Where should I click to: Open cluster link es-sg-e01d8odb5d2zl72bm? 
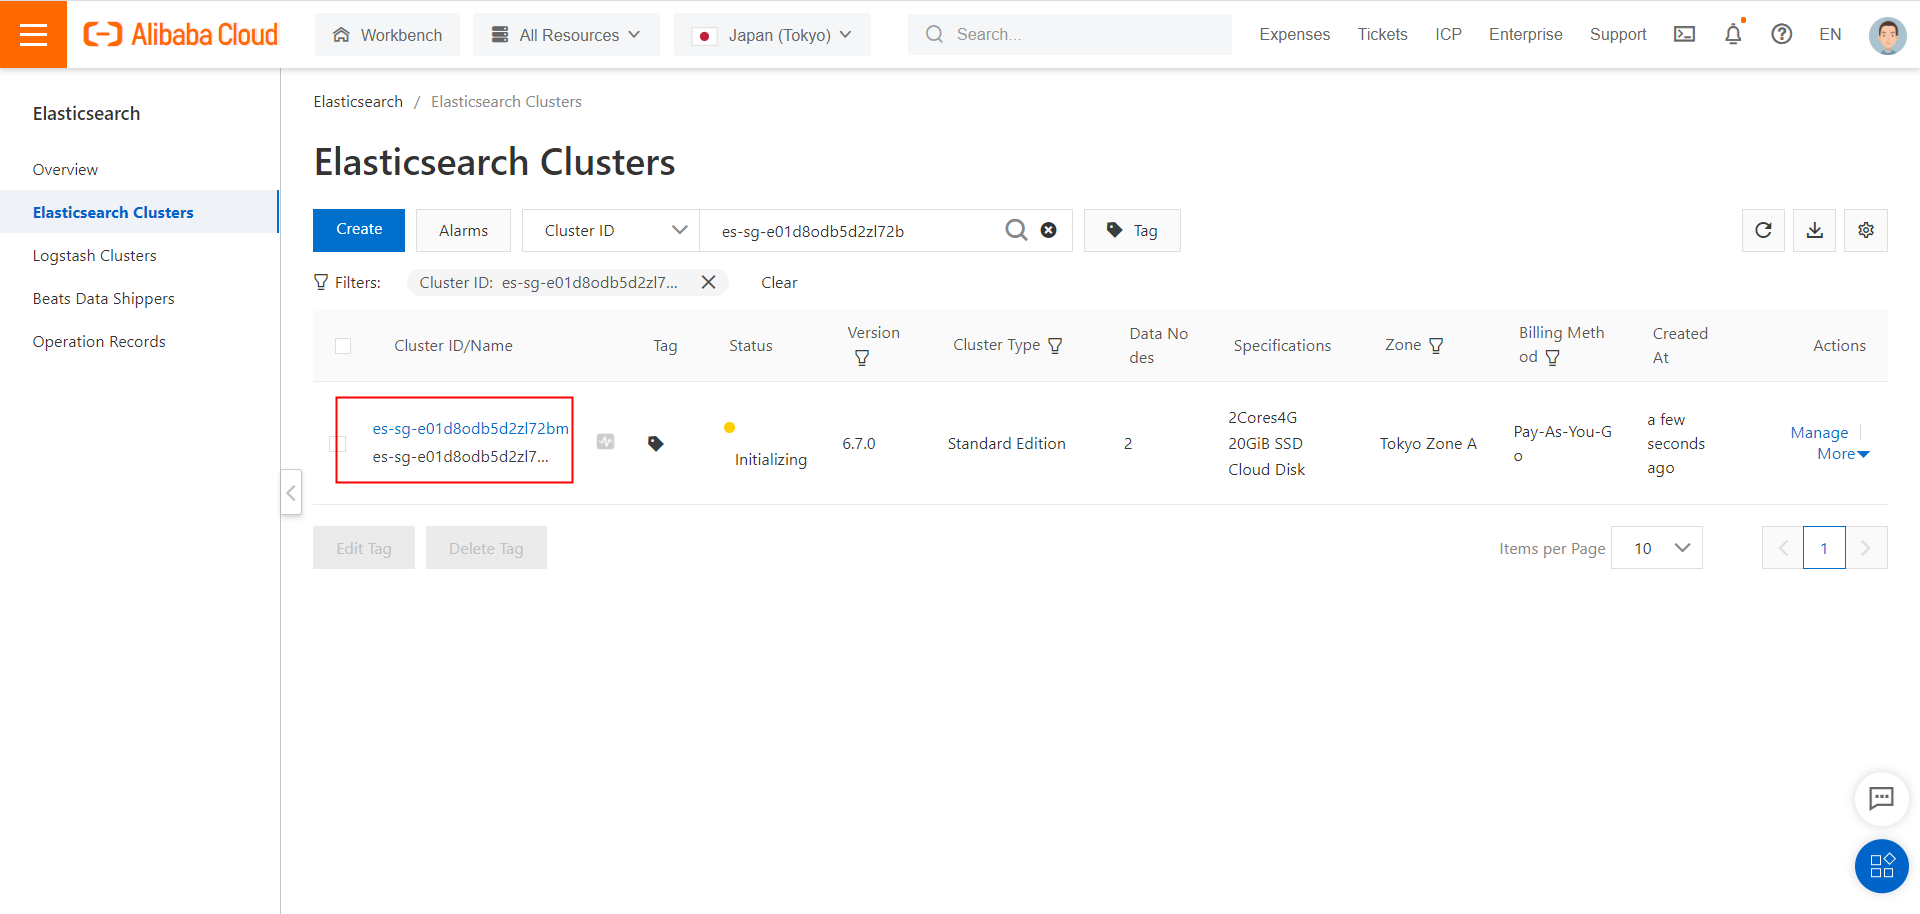coord(470,428)
